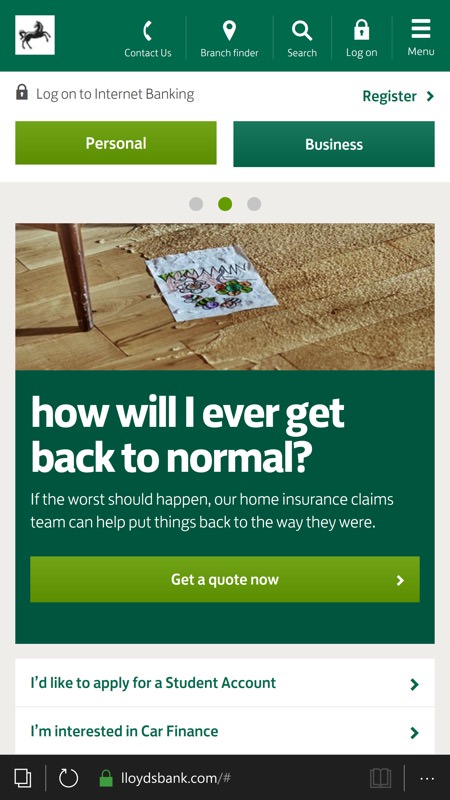Click the lloydsbank.com address bar

pos(176,778)
